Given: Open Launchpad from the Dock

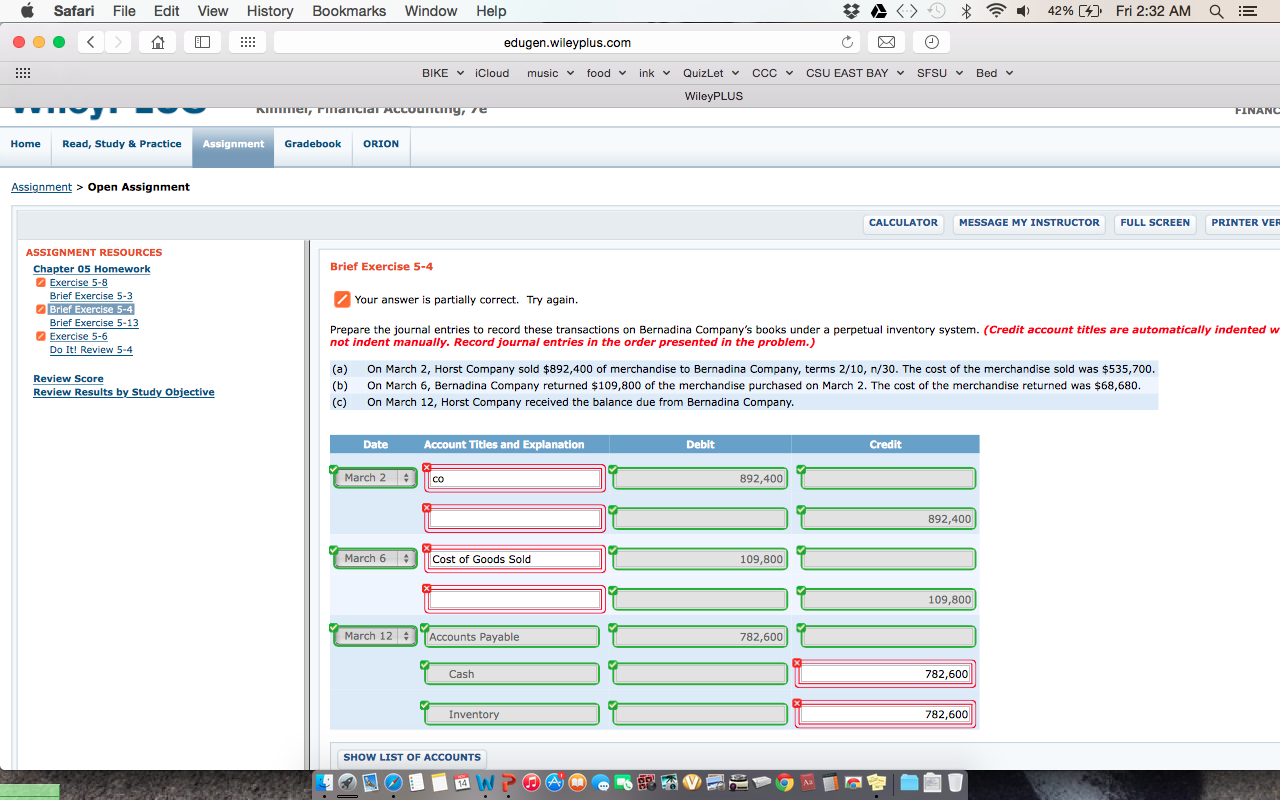Looking at the screenshot, I should [348, 782].
